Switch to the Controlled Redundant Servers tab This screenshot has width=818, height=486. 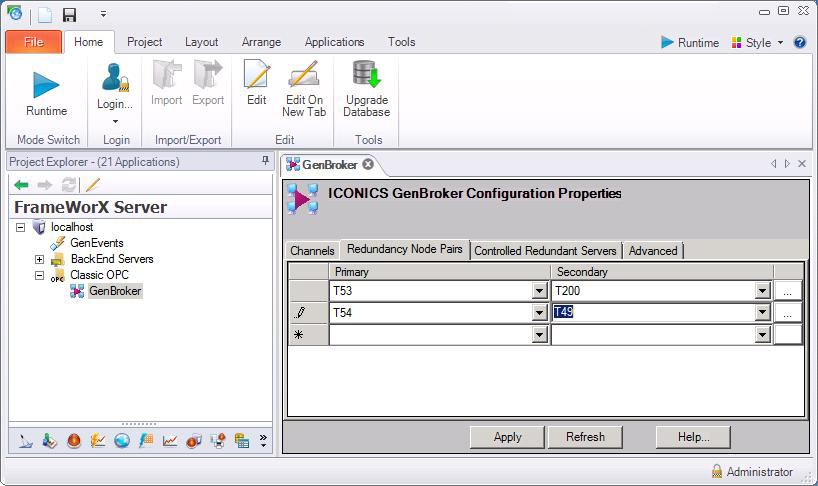[x=546, y=250]
